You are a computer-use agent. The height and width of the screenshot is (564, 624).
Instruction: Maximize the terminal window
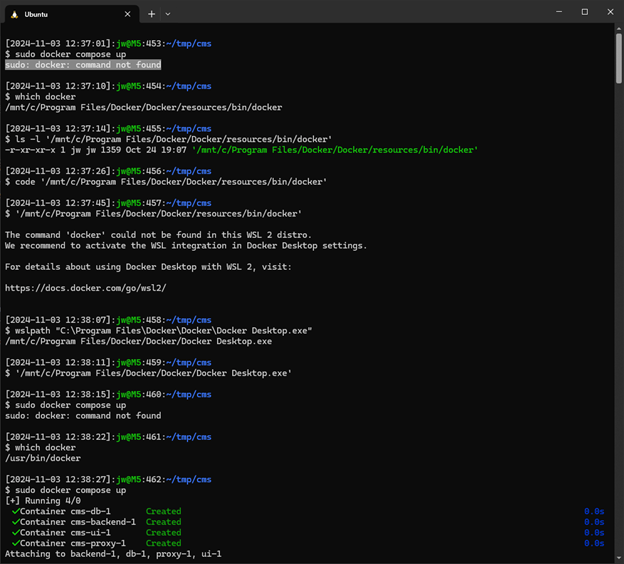coord(584,12)
